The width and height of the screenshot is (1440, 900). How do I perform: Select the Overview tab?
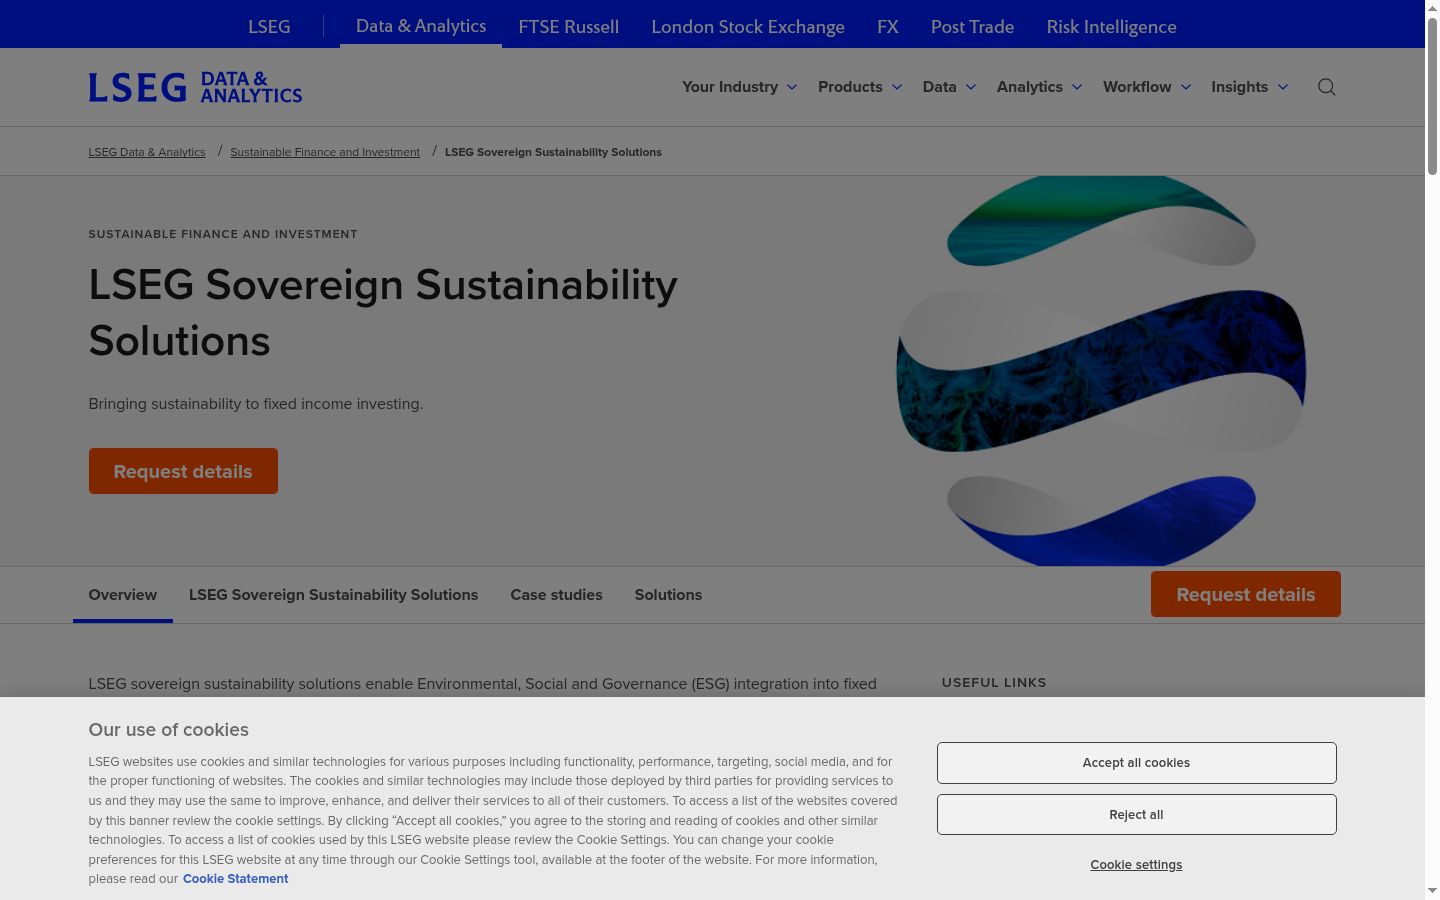(x=123, y=595)
